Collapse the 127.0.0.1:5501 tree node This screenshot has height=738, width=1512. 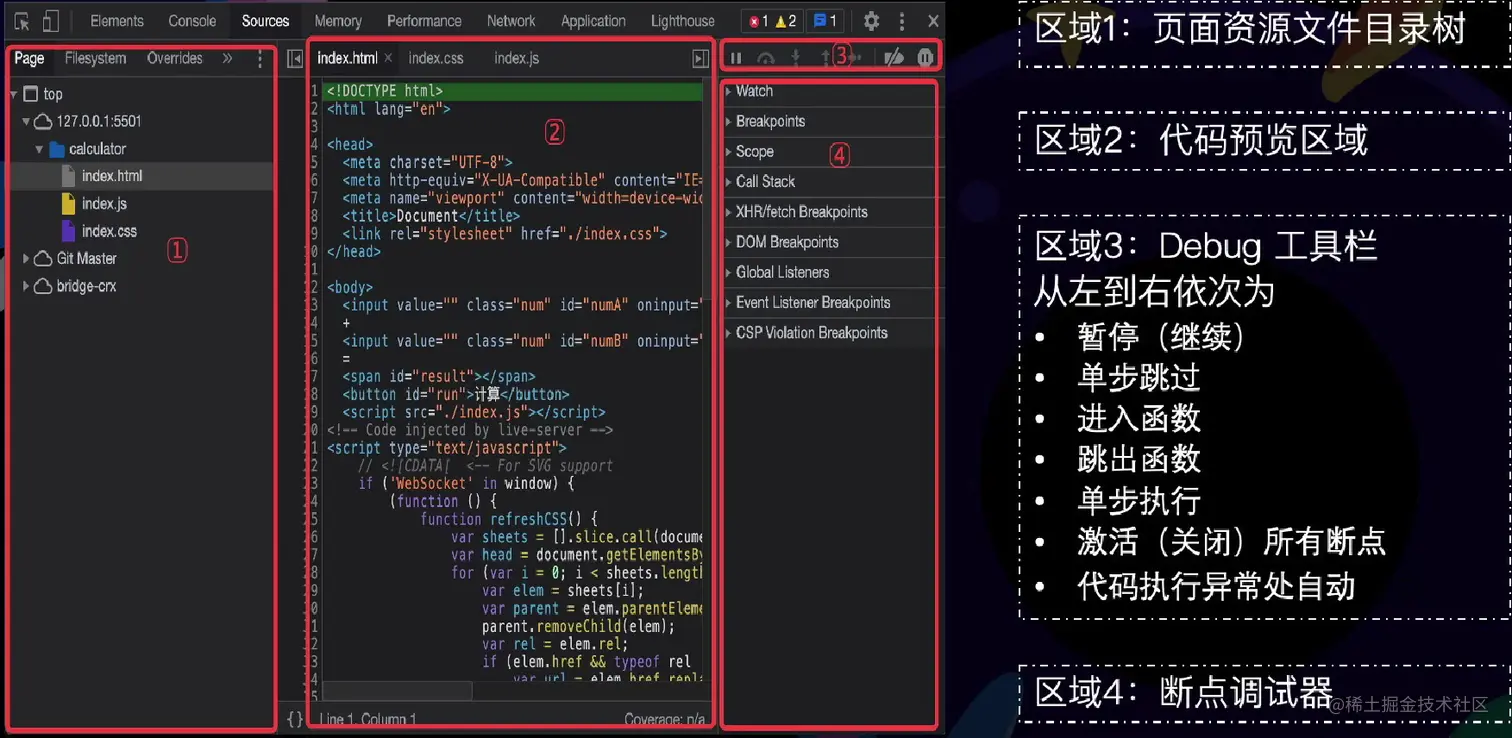(x=26, y=122)
